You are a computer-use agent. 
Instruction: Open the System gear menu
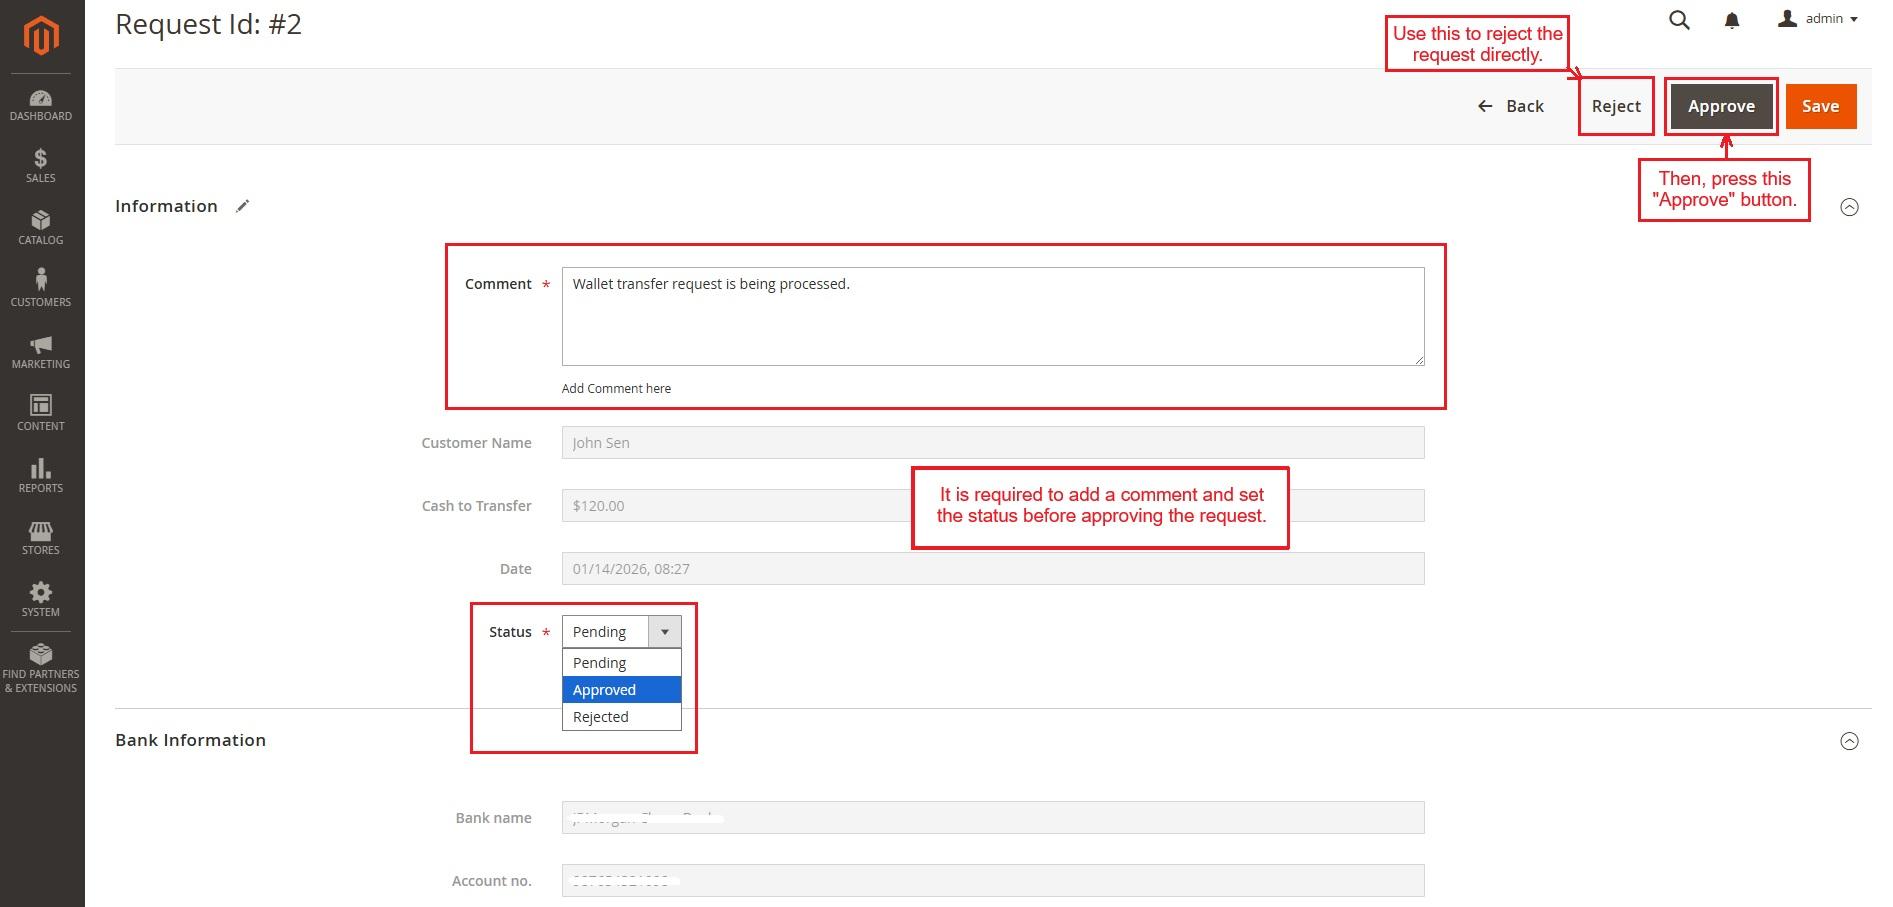41,600
